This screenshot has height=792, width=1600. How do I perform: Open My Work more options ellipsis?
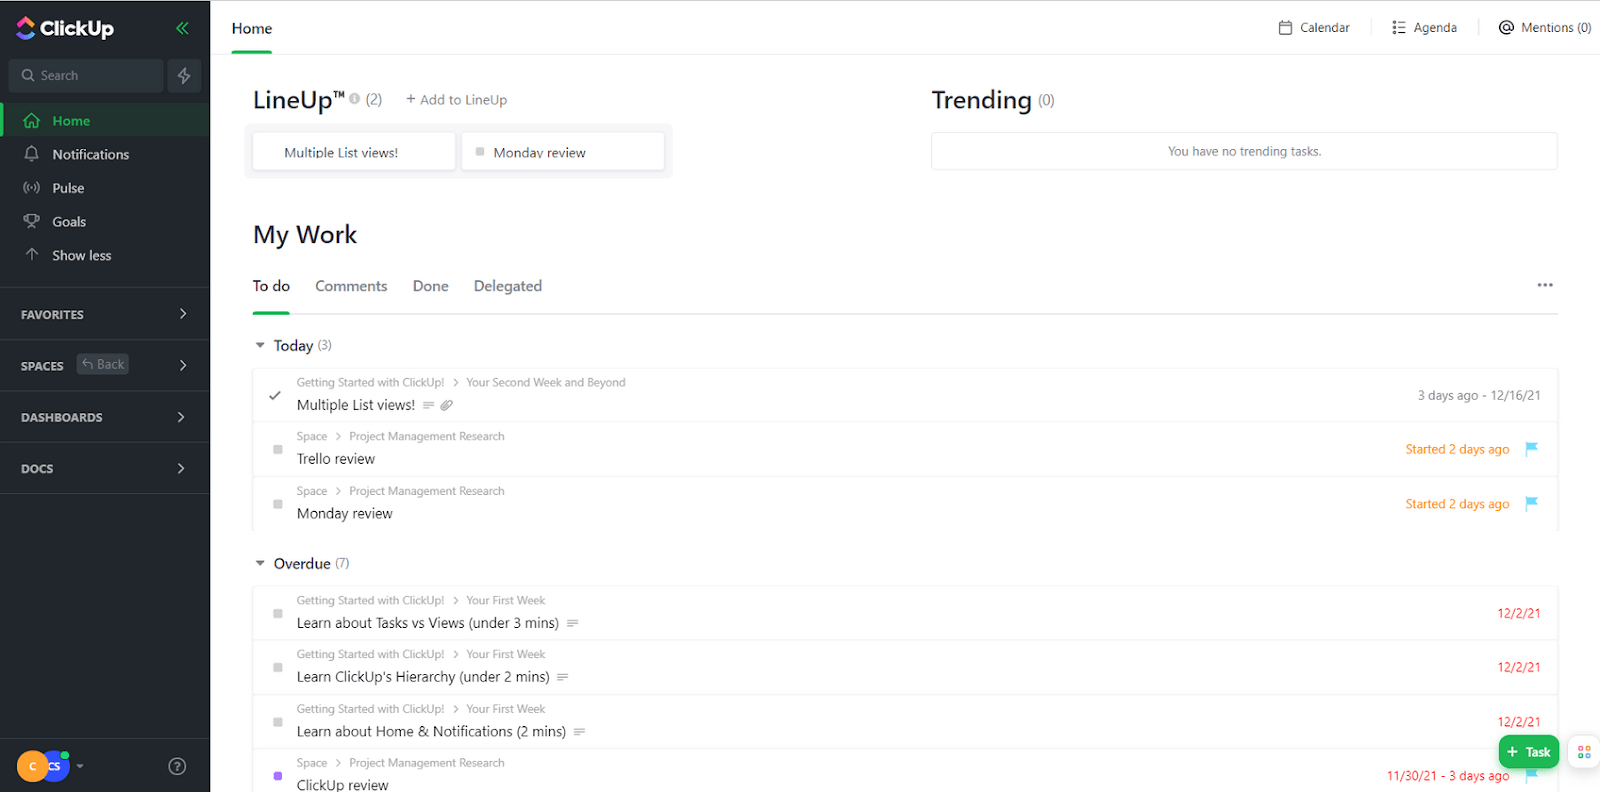coord(1545,286)
